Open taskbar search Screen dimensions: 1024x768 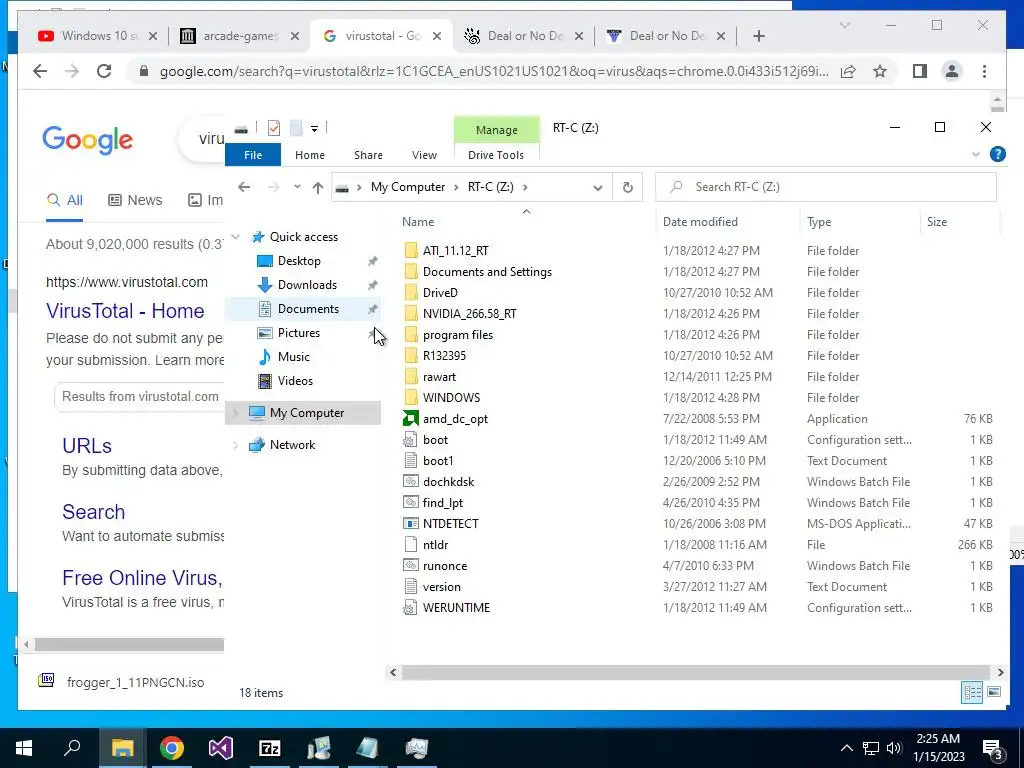(73, 748)
